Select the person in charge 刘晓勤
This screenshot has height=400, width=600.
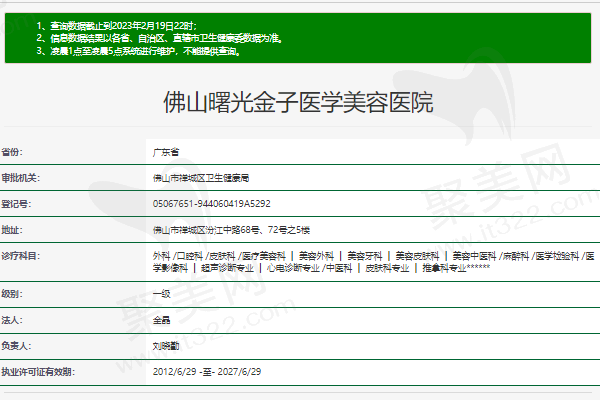tap(166, 346)
